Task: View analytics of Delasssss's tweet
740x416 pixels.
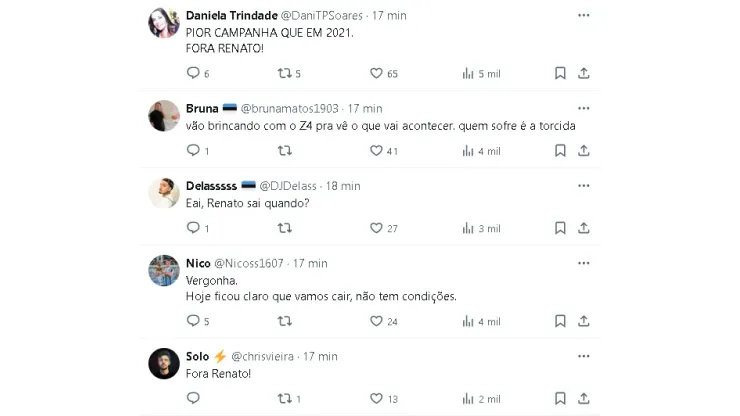Action: point(468,228)
